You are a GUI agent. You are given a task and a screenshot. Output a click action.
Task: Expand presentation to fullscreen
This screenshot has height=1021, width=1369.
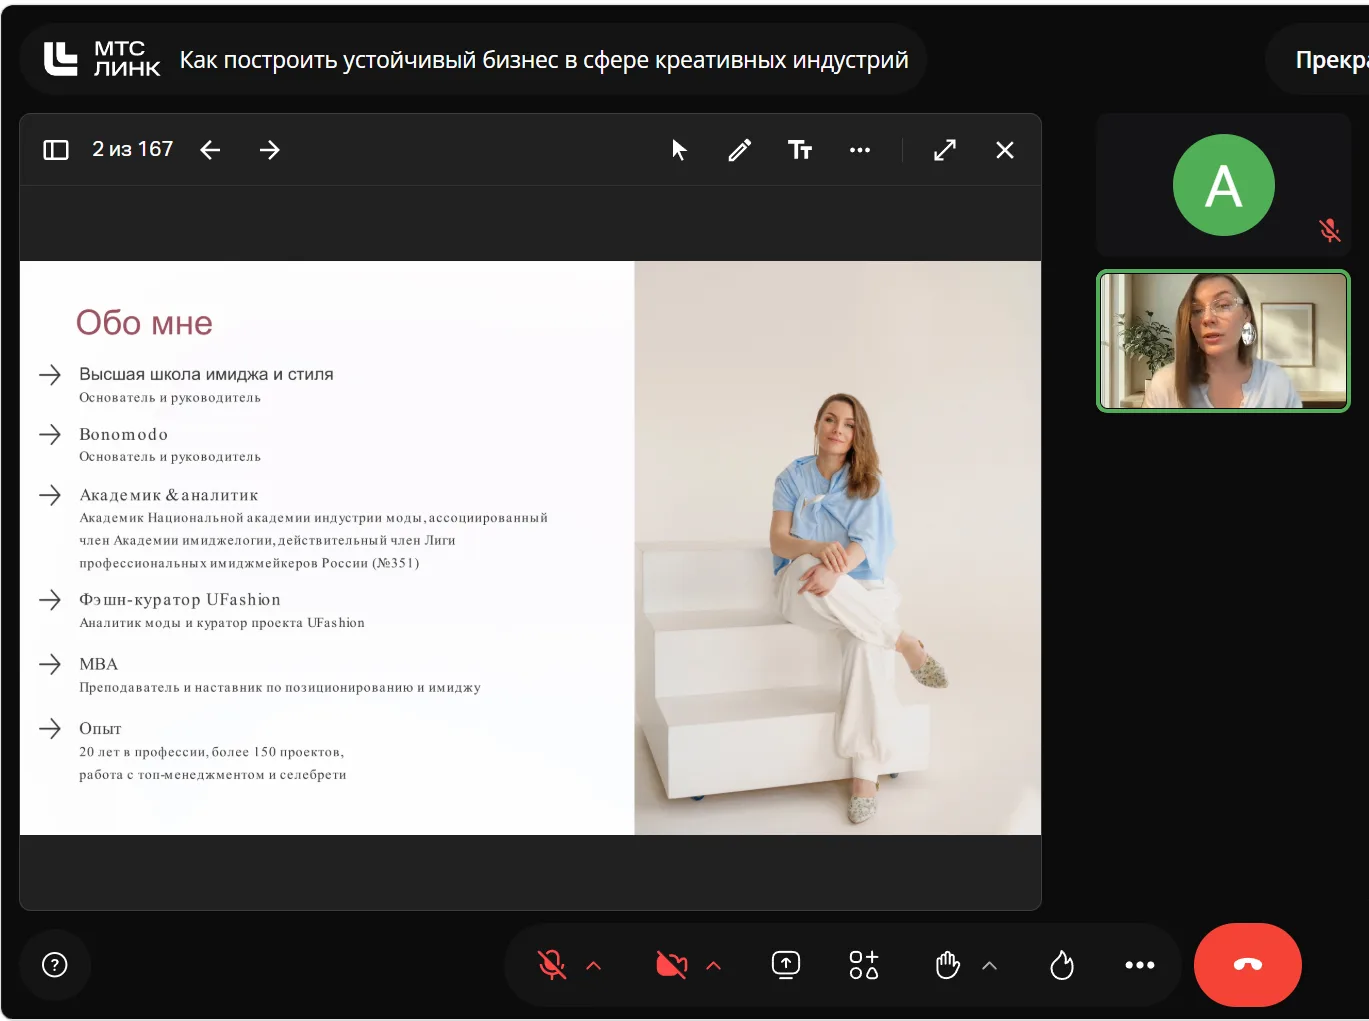945,150
